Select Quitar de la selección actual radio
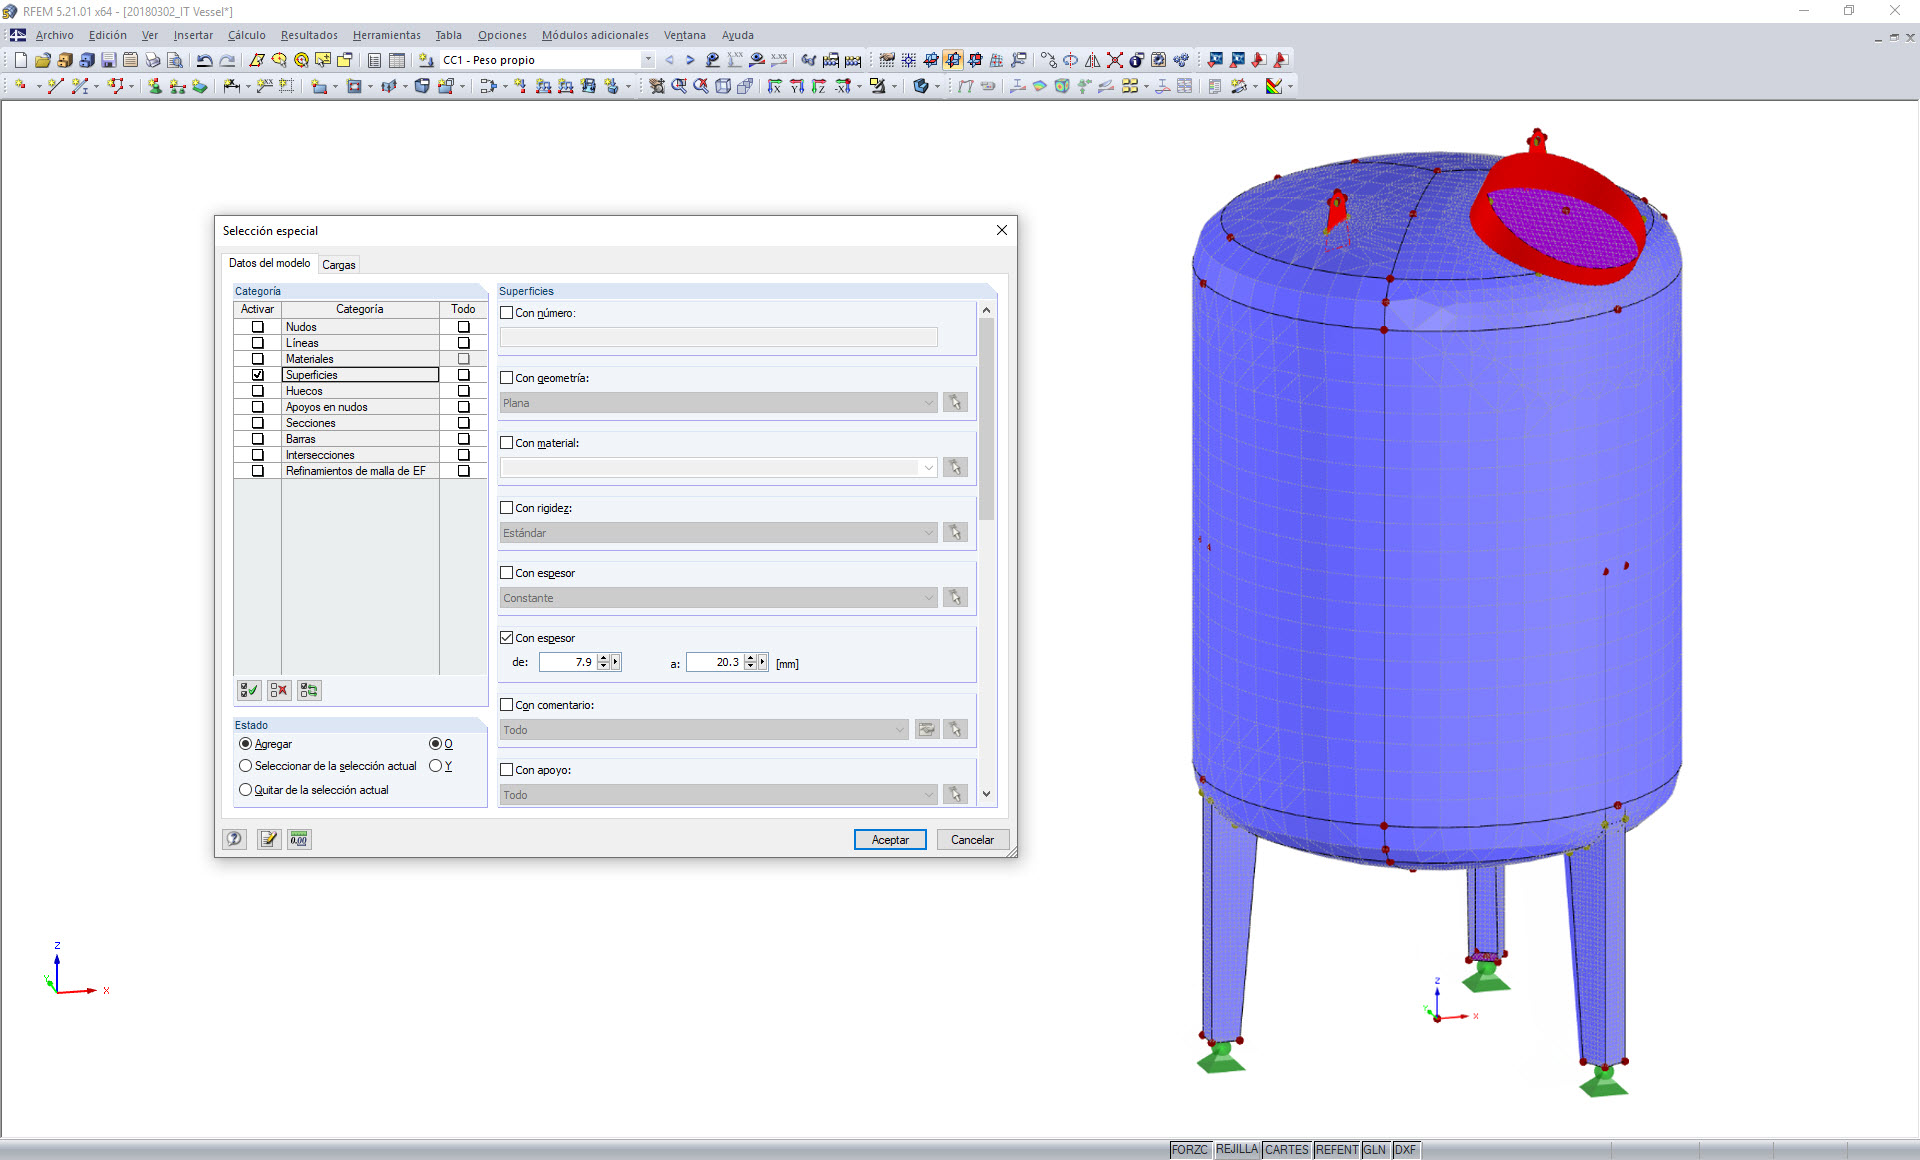 click(246, 790)
